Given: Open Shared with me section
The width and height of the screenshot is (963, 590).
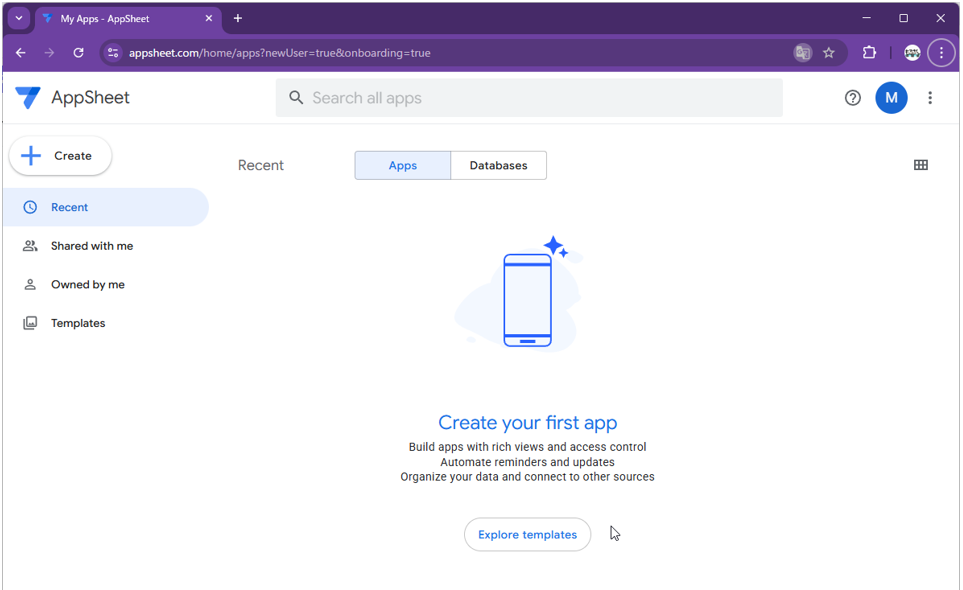Looking at the screenshot, I should (91, 246).
